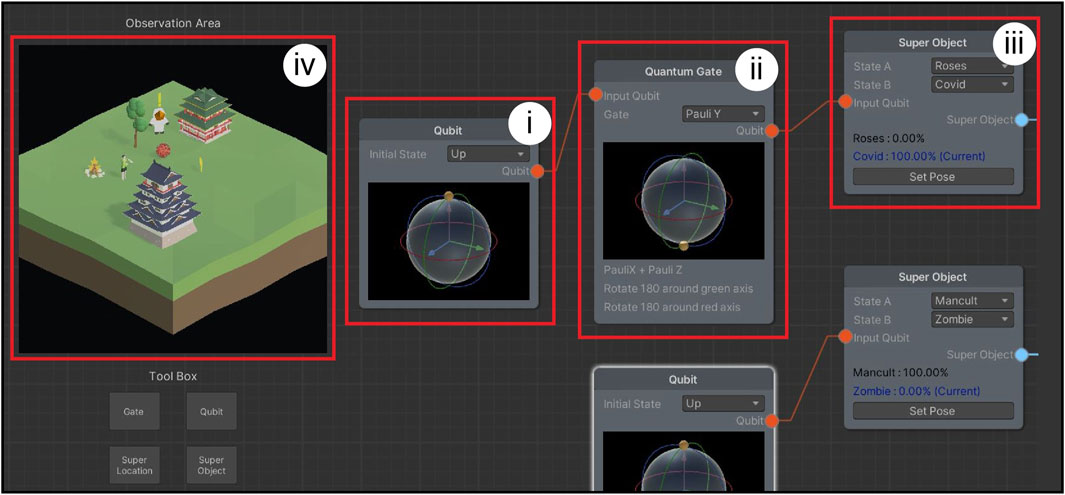Click the Bloch sphere in the Quantum Gate node
The image size is (1065, 495).
683,201
